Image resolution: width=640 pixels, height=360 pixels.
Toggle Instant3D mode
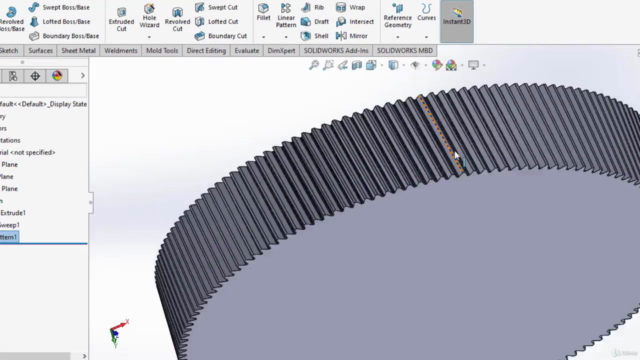click(x=457, y=21)
